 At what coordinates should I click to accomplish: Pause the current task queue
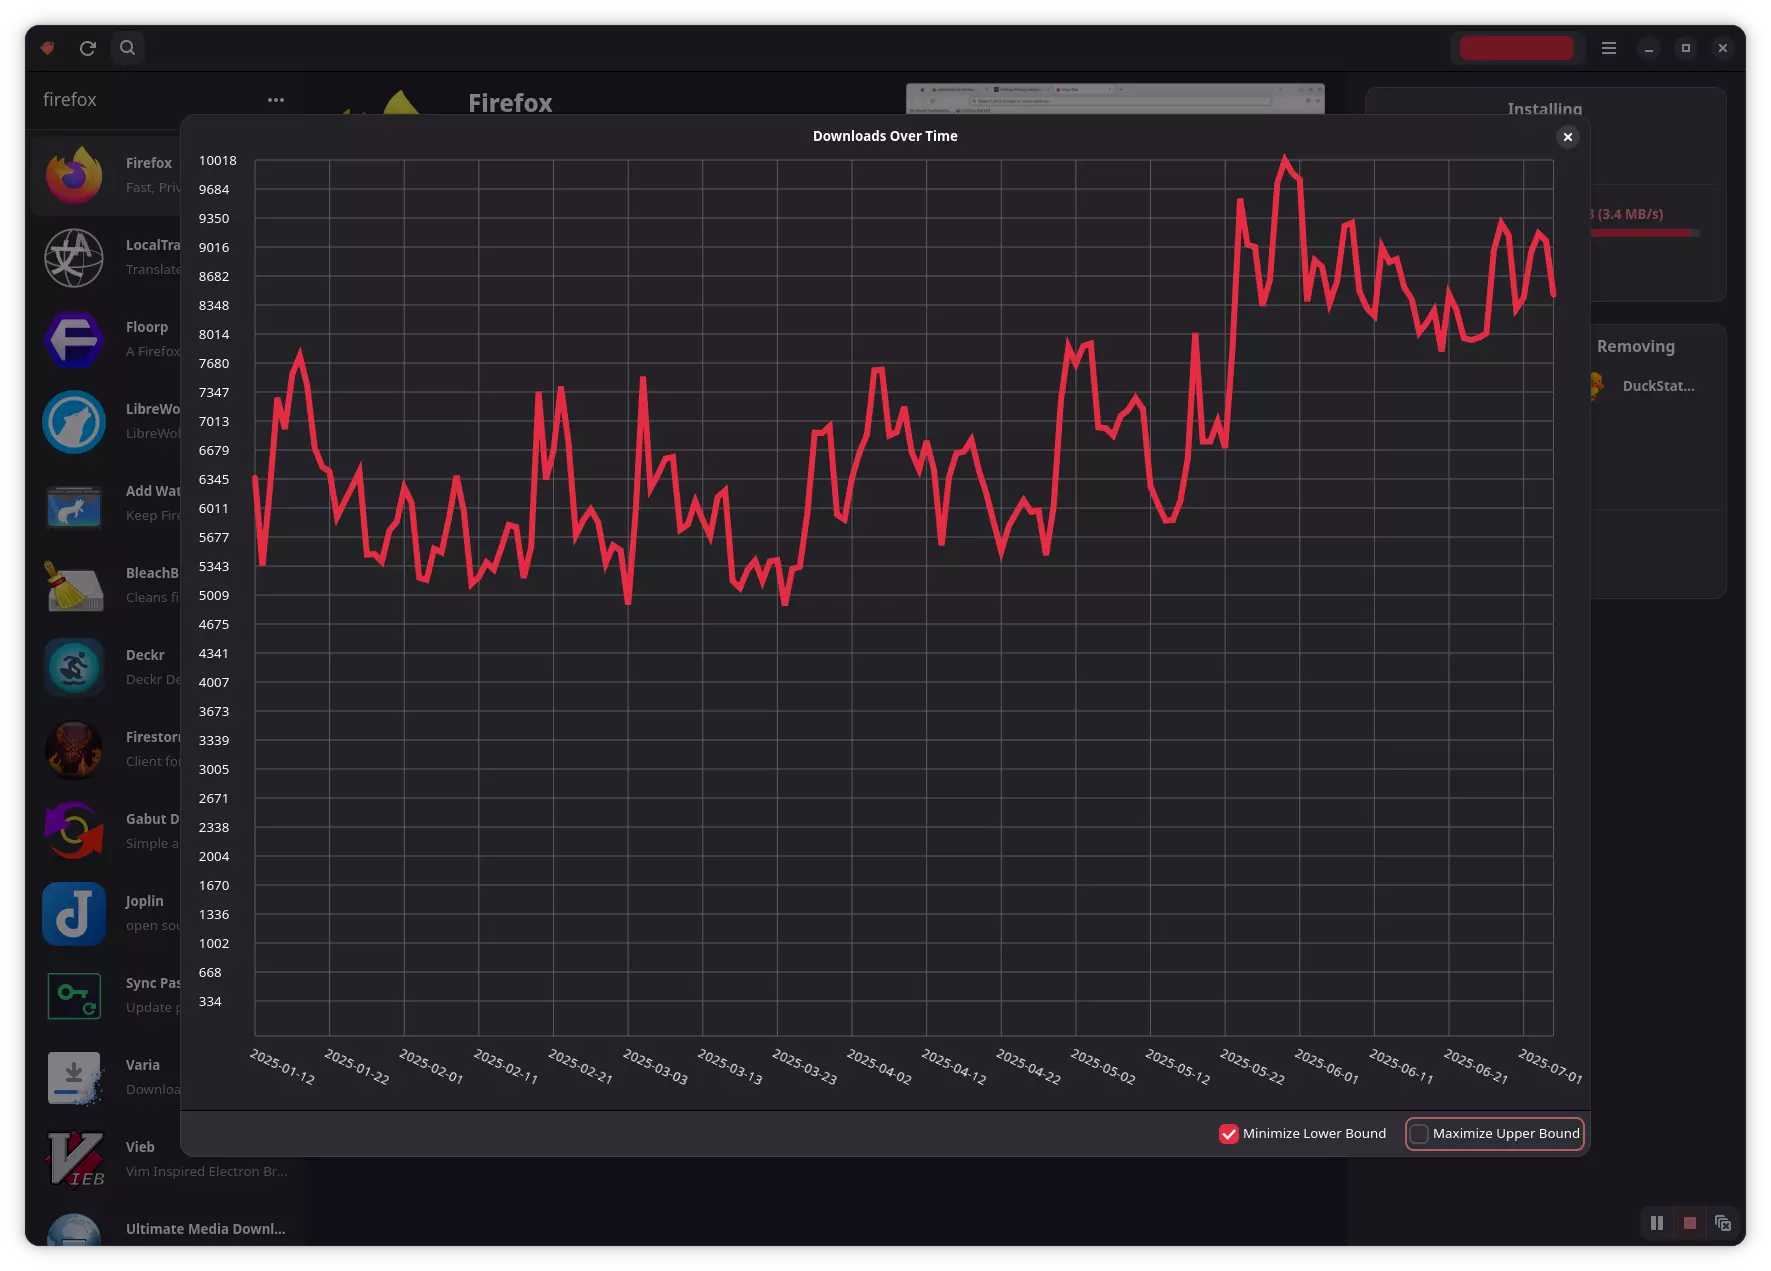[x=1657, y=1223]
